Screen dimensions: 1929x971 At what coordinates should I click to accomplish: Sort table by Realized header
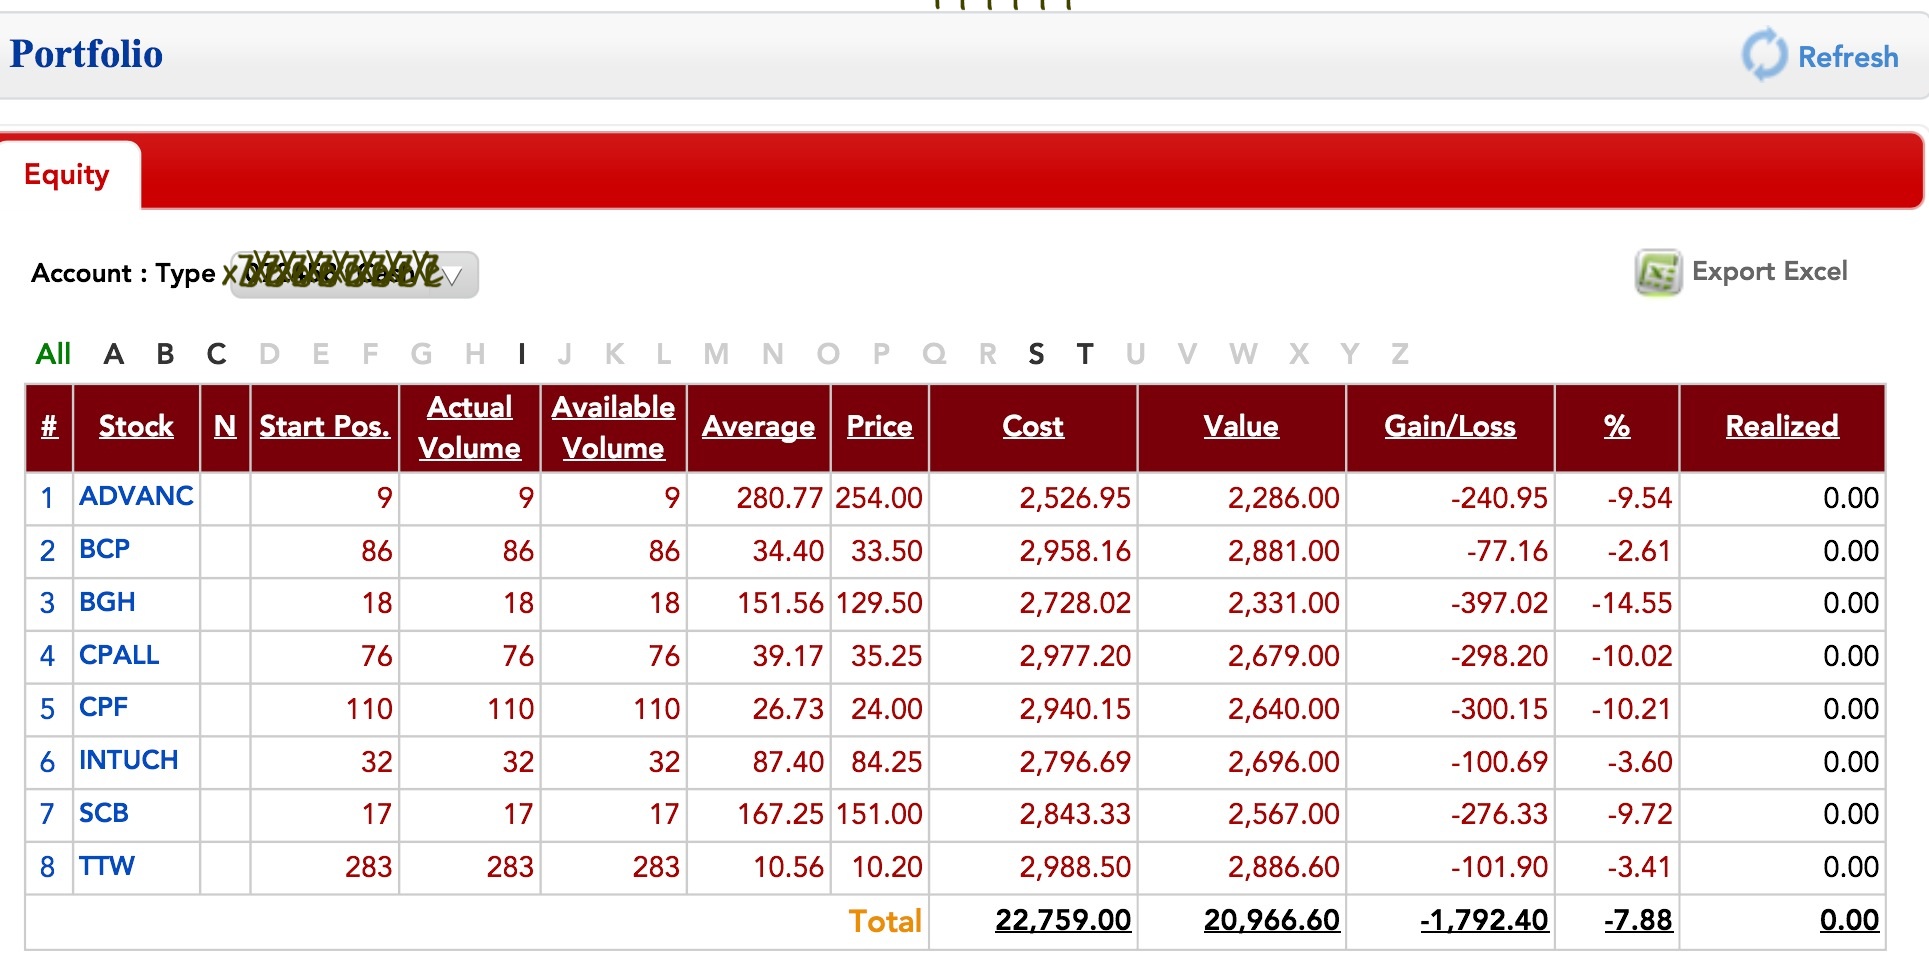[x=1782, y=427]
